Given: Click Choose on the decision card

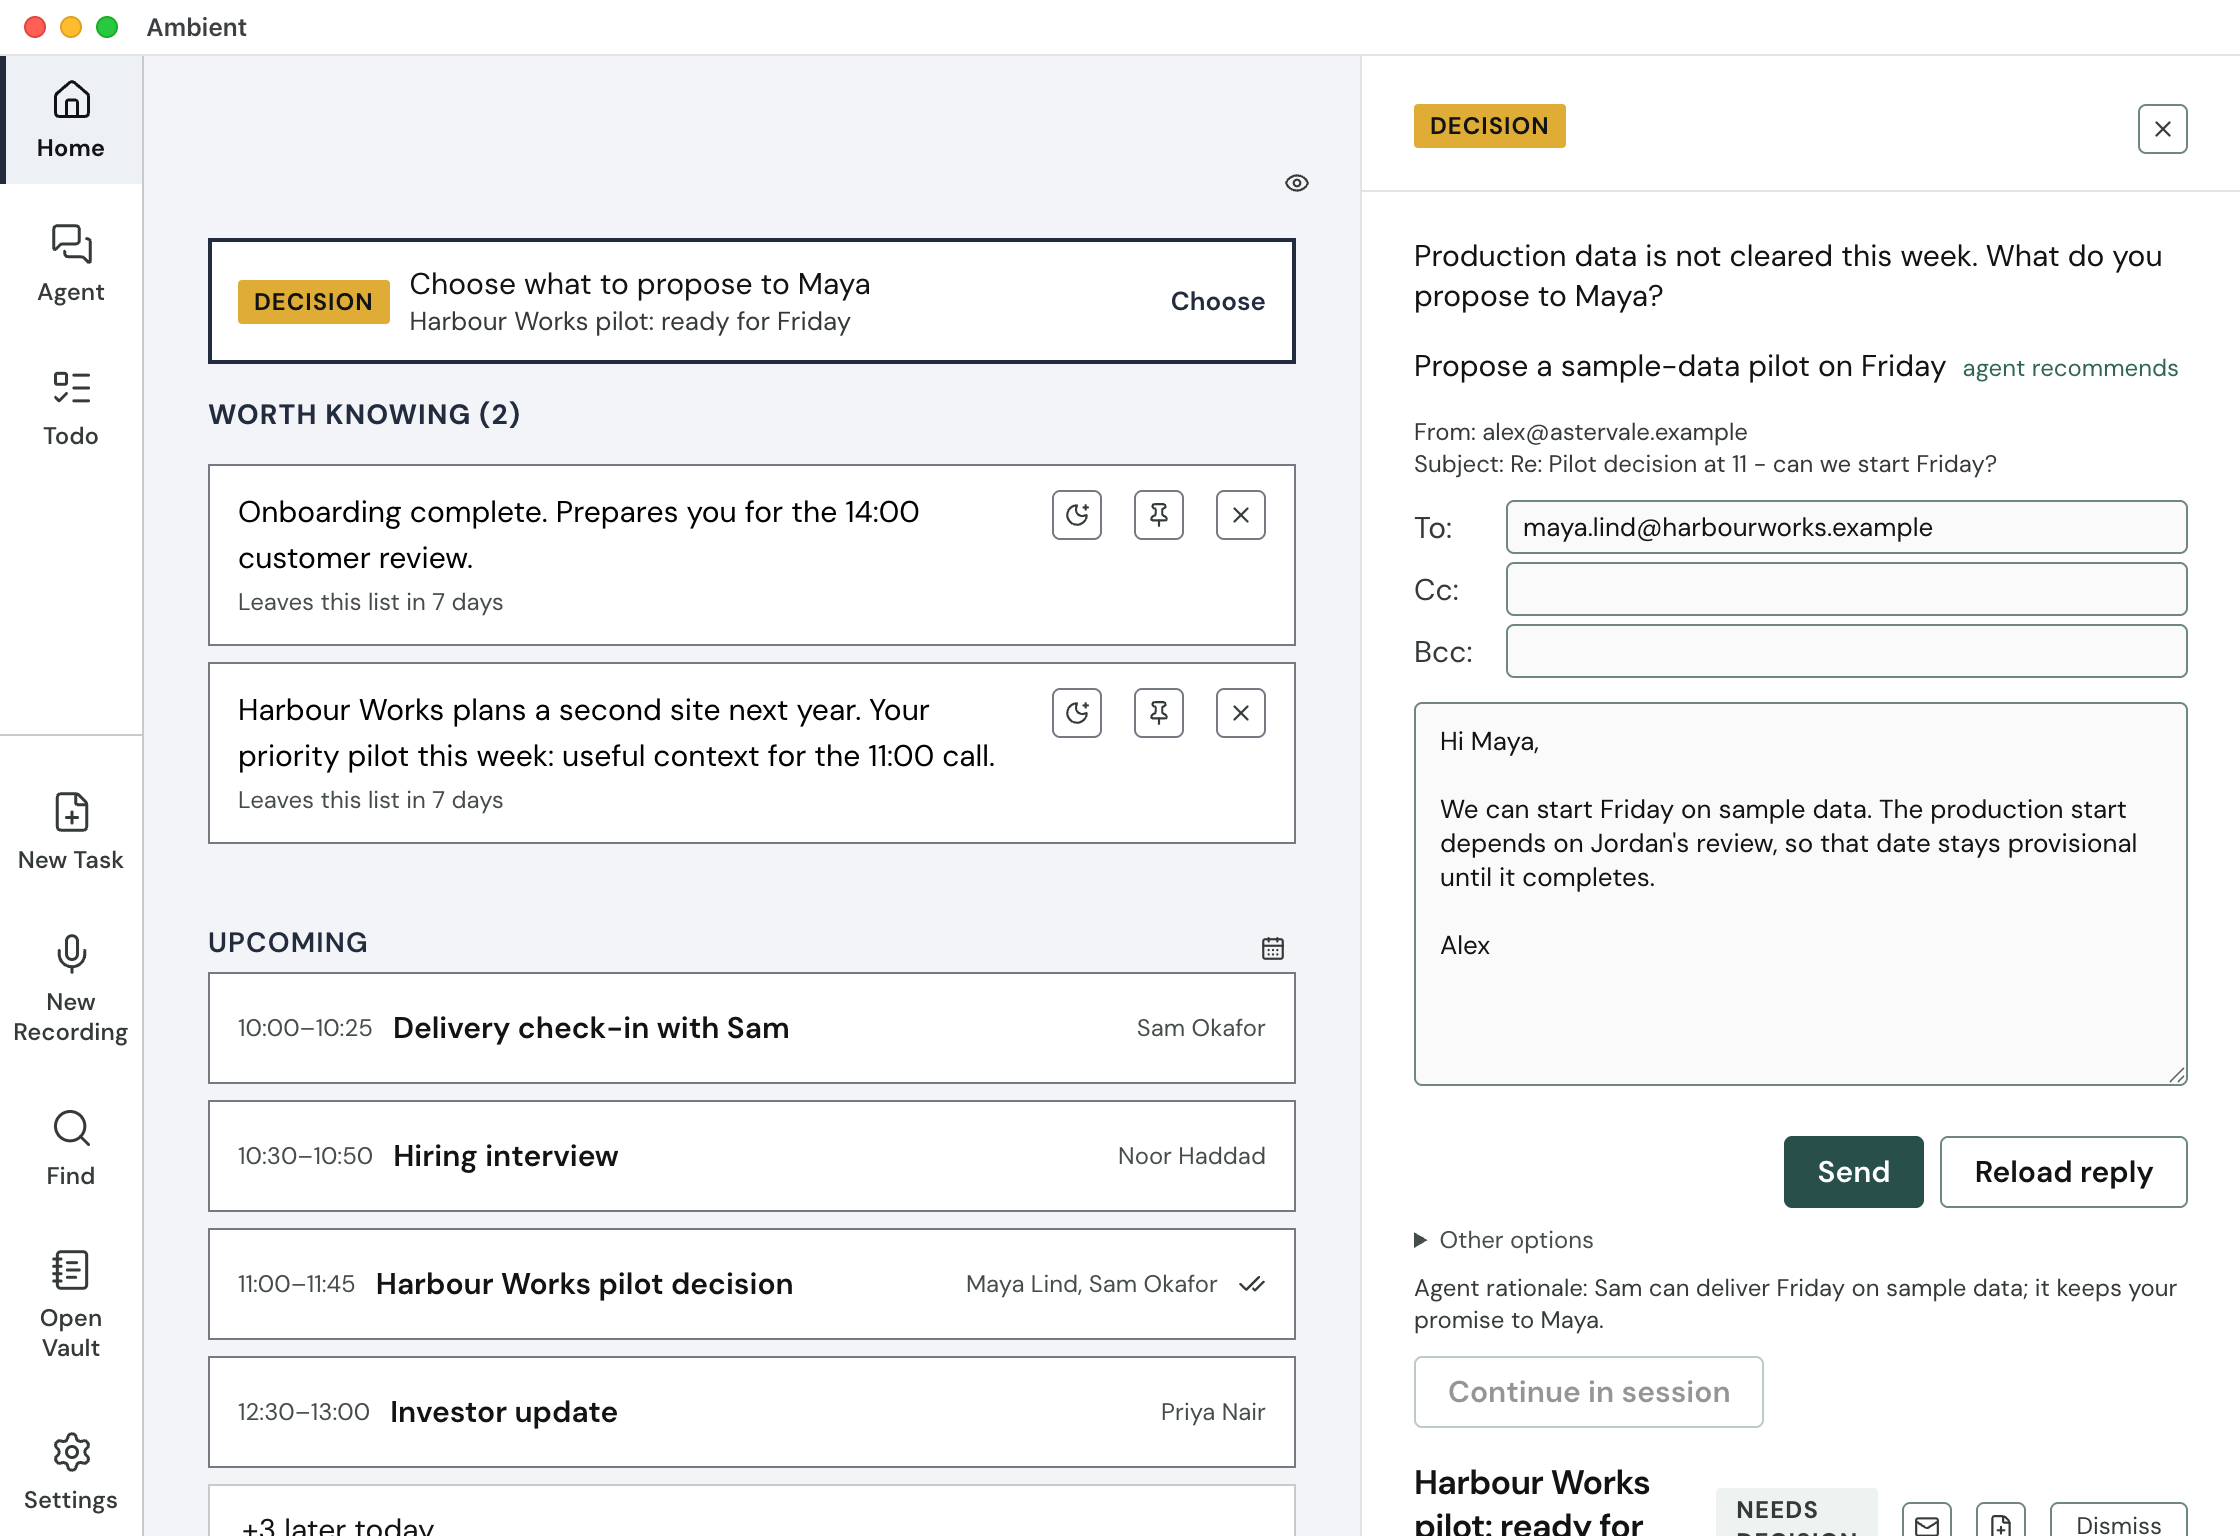Looking at the screenshot, I should tap(1217, 301).
